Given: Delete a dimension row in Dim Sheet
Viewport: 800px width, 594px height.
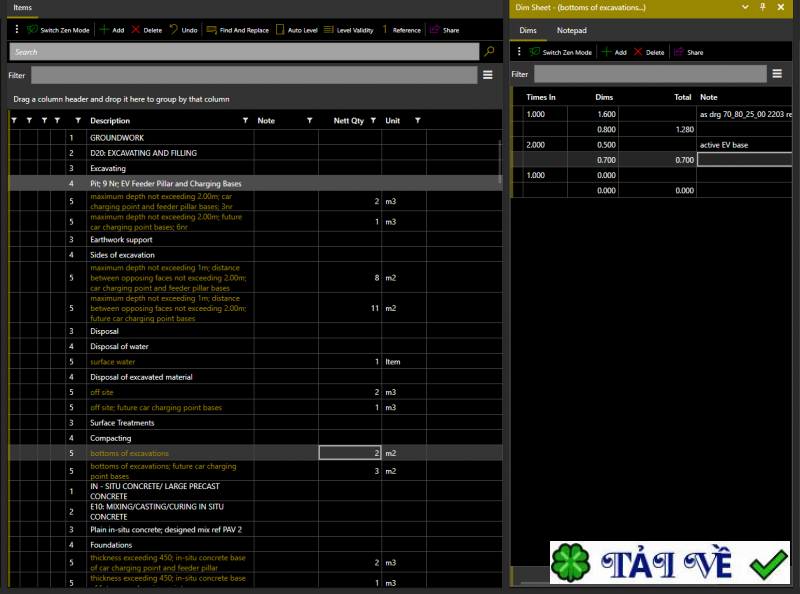Looking at the screenshot, I should pos(649,52).
